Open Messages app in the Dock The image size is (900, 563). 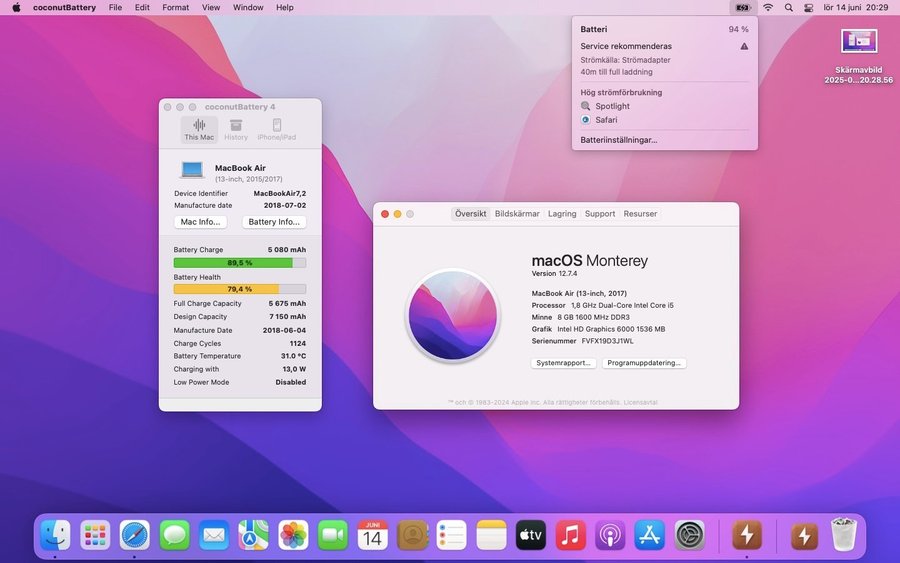[174, 535]
